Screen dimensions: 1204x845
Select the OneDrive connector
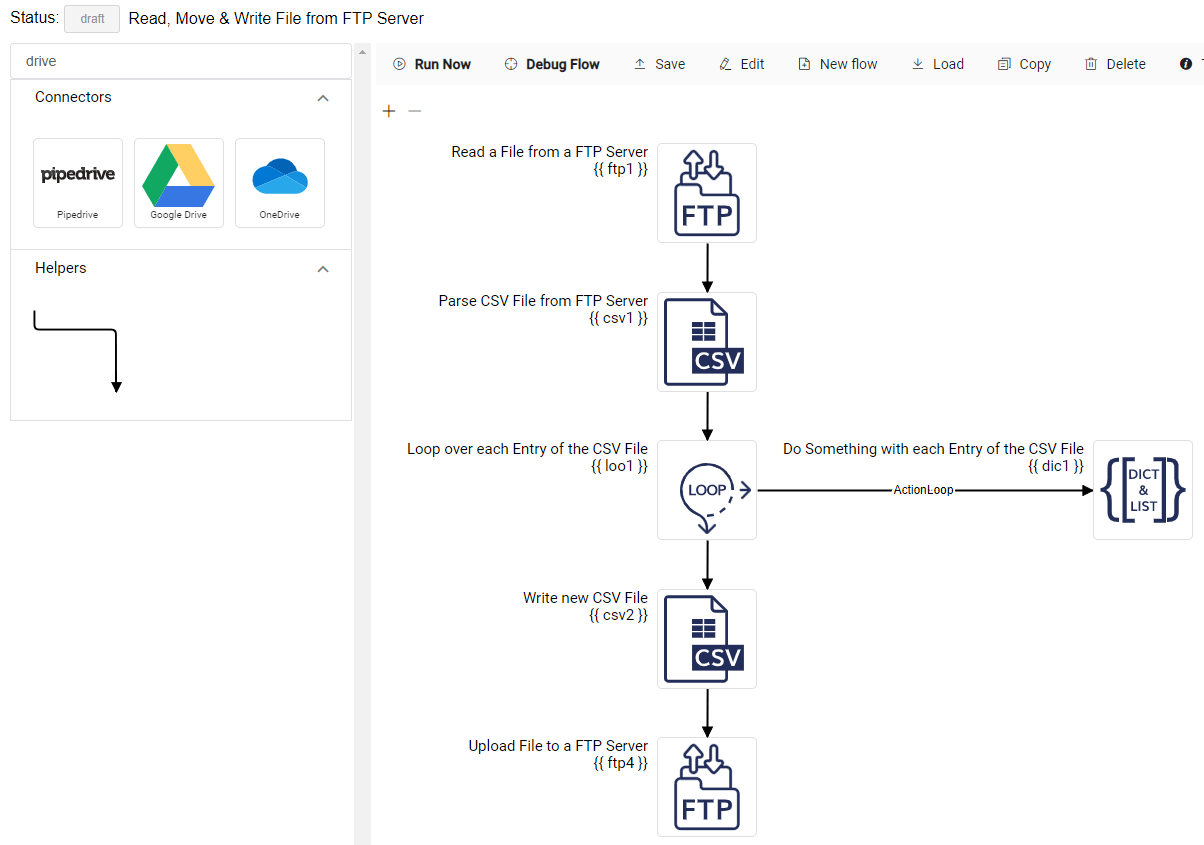pos(280,183)
